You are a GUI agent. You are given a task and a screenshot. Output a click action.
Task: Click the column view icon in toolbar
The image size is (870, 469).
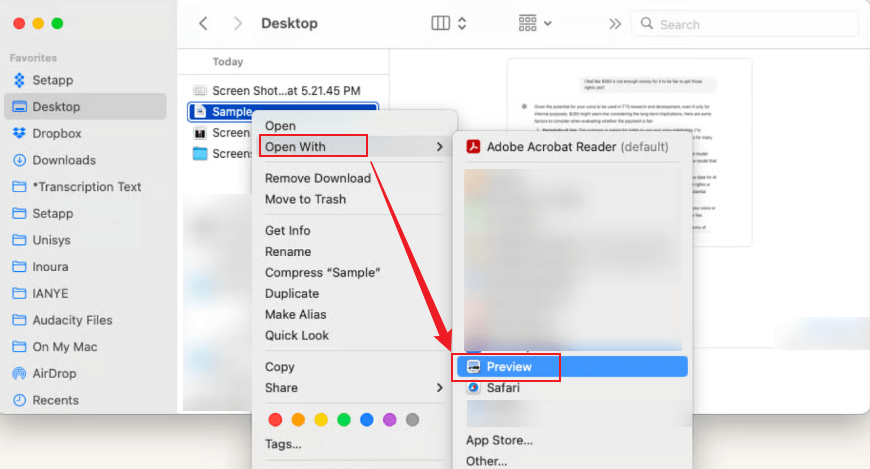click(x=440, y=23)
